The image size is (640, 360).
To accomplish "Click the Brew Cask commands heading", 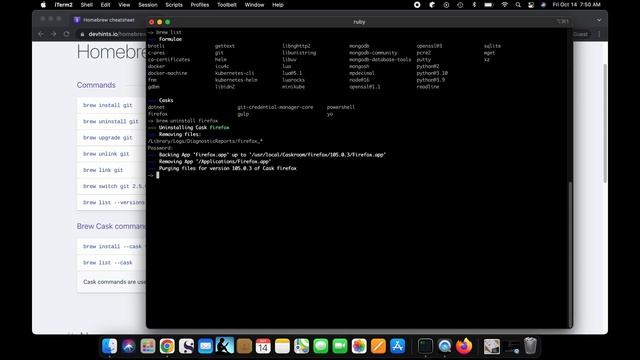I will (111, 226).
